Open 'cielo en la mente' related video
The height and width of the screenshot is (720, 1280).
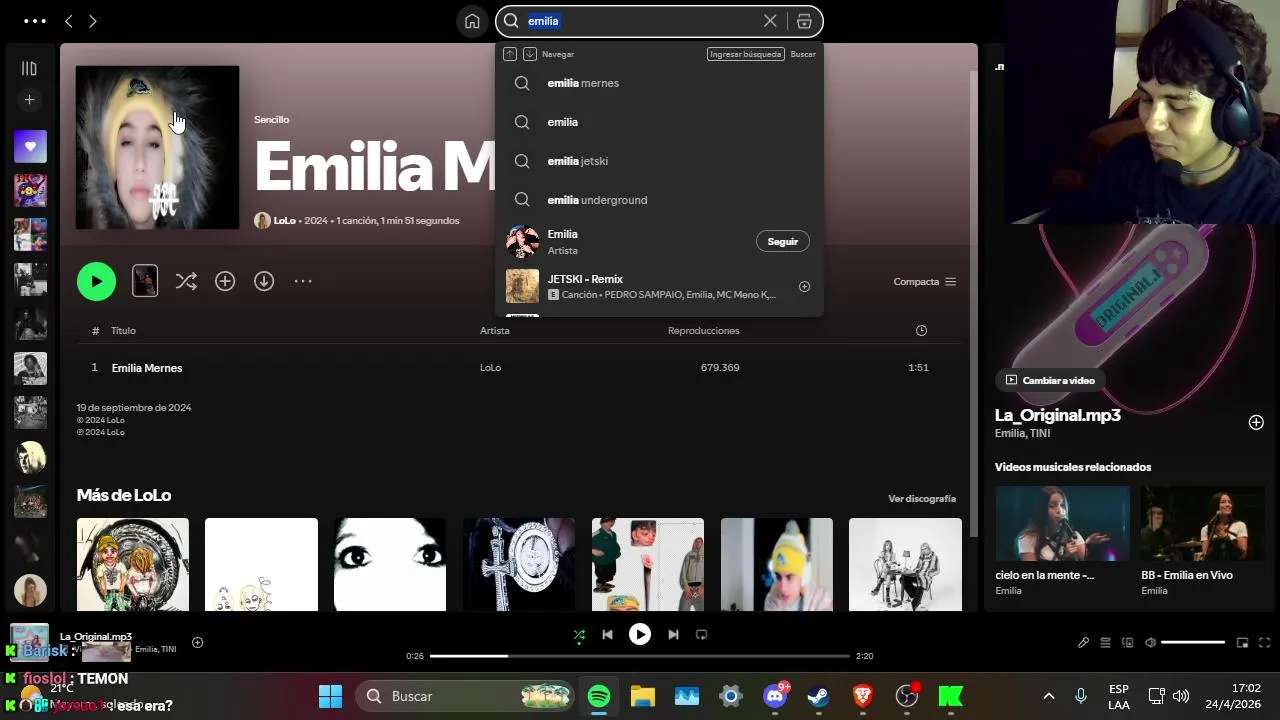[x=1062, y=541]
